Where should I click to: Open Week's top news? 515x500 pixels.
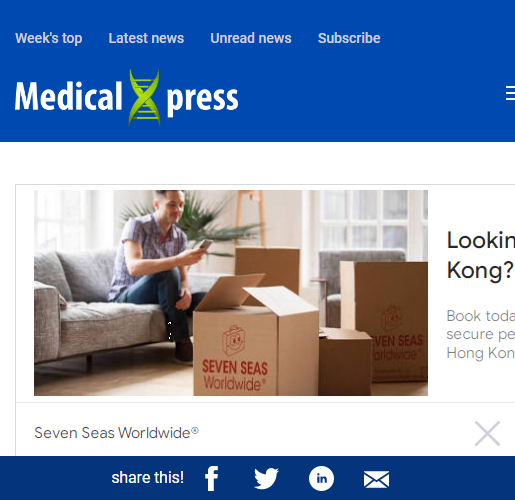coord(49,38)
